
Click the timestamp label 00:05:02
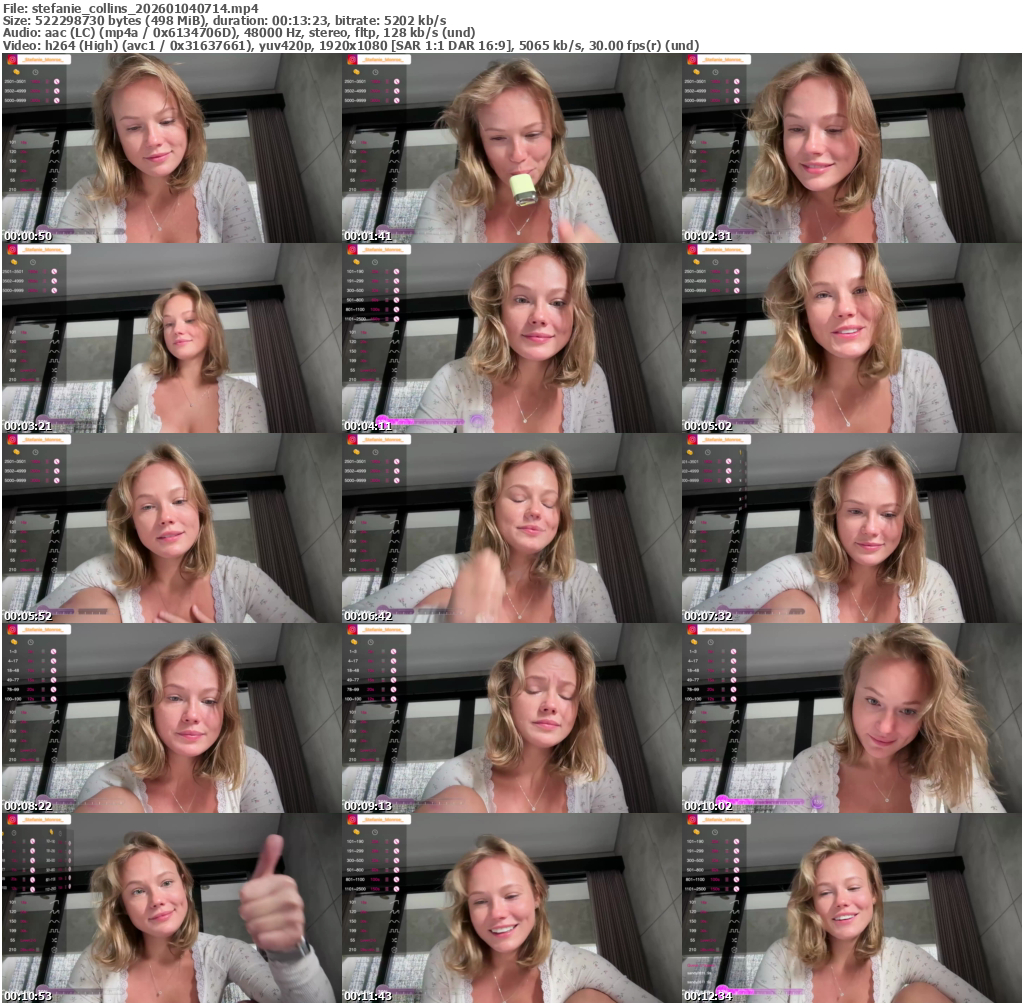click(x=708, y=426)
